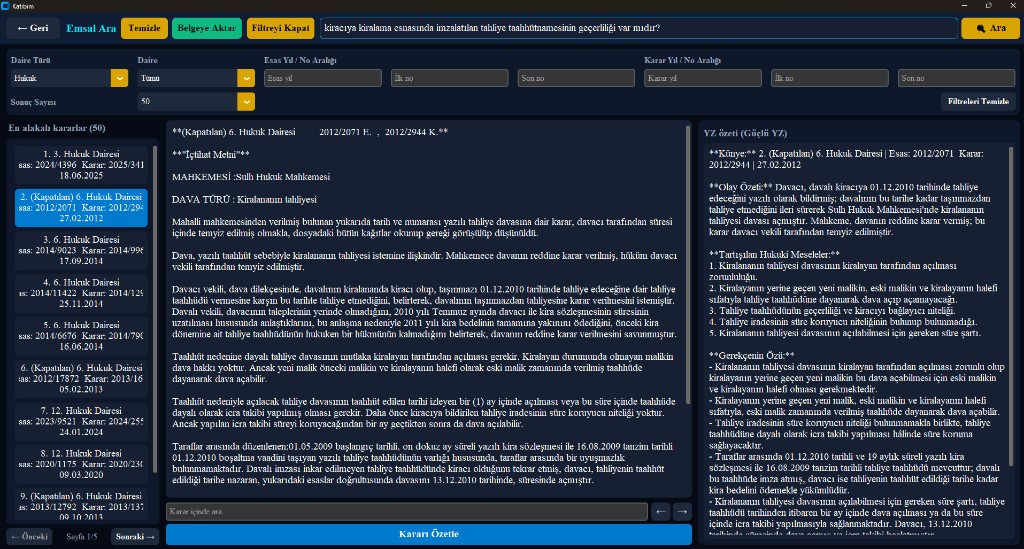Click the decision text scrollbar
Image resolution: width=1024 pixels, height=549 pixels.
point(688,264)
